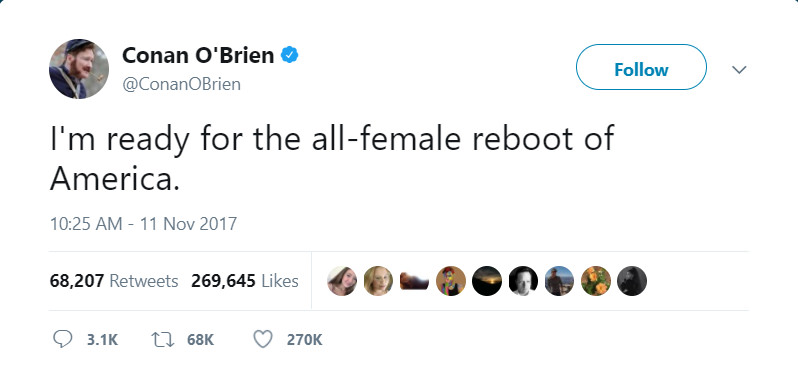Open first liker avatar with long hair
Image resolution: width=798 pixels, height=372 pixels.
(342, 281)
